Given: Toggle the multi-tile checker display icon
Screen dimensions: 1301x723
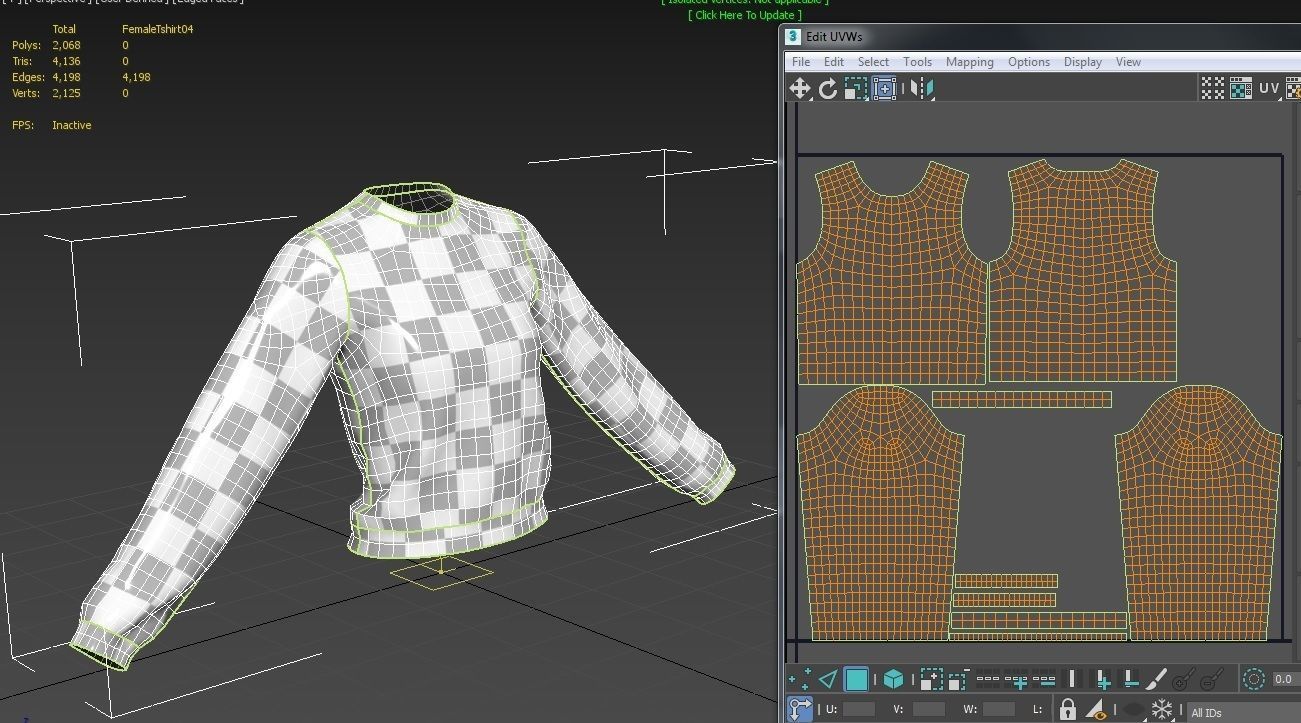Looking at the screenshot, I should 1212,88.
